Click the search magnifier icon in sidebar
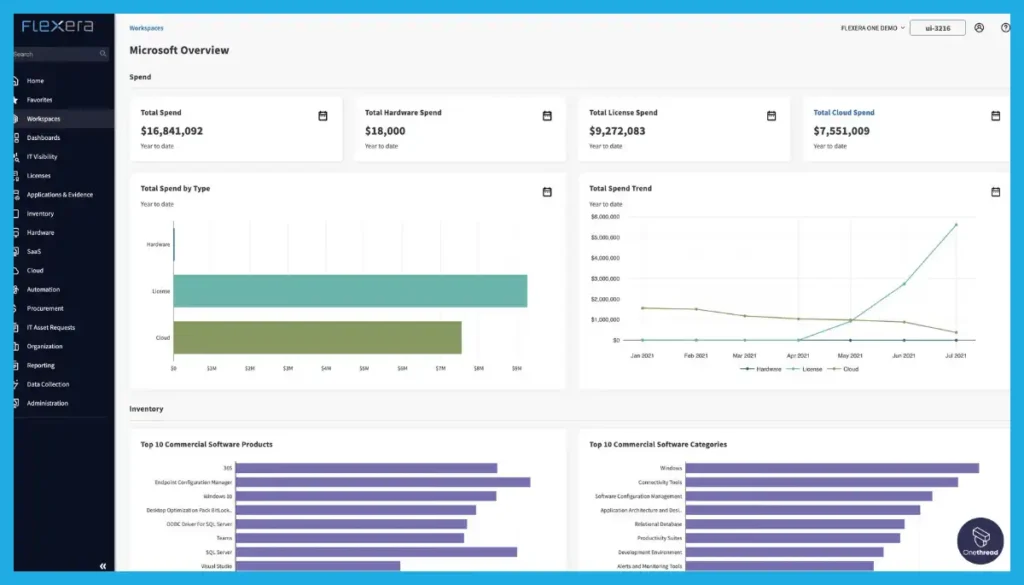1024x585 pixels. [103, 54]
